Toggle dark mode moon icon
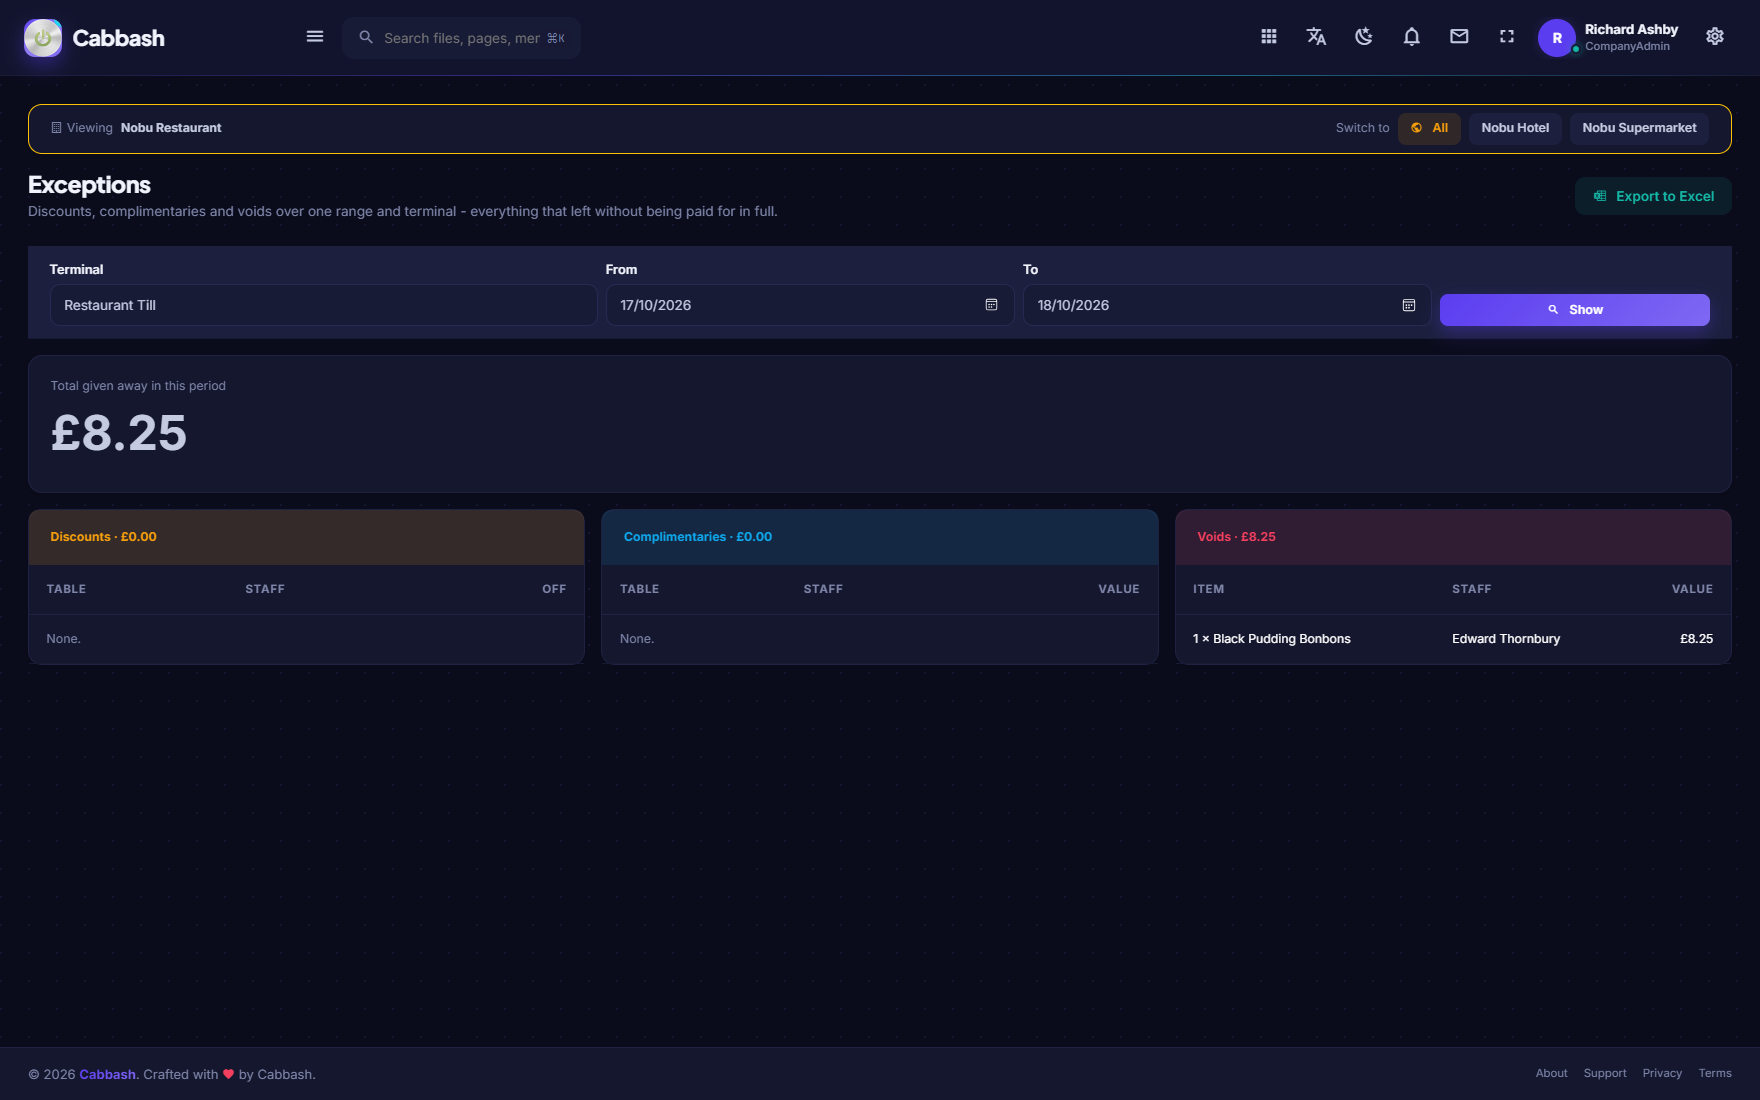 [x=1364, y=37]
